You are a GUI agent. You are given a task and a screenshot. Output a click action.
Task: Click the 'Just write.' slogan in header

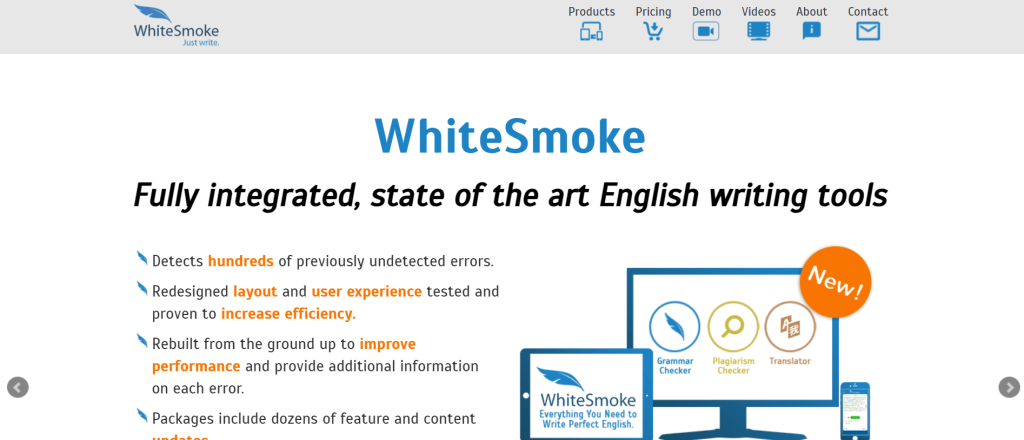(201, 43)
